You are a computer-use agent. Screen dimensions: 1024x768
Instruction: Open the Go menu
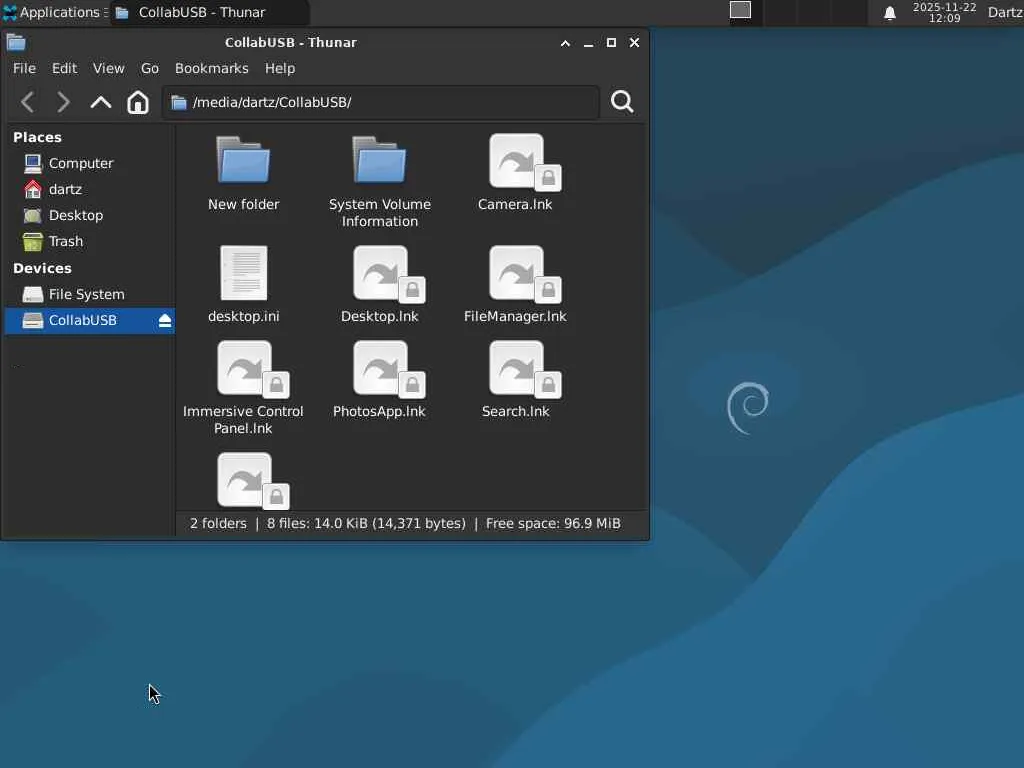[150, 69]
